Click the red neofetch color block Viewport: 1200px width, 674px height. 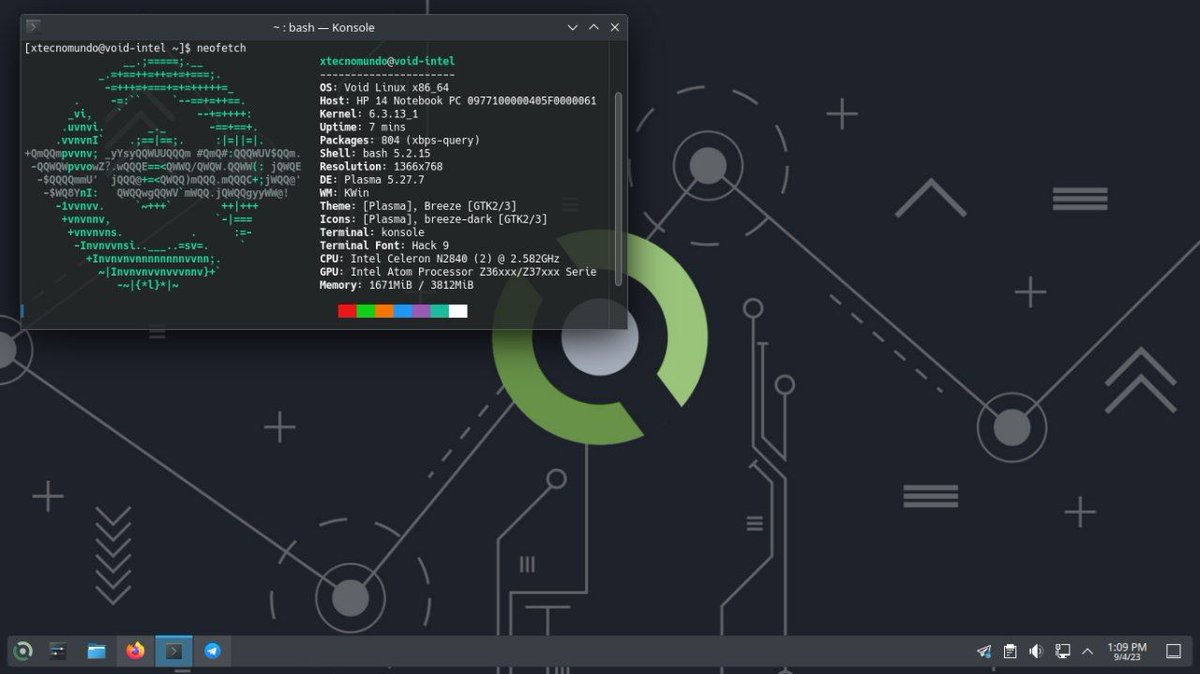347,311
